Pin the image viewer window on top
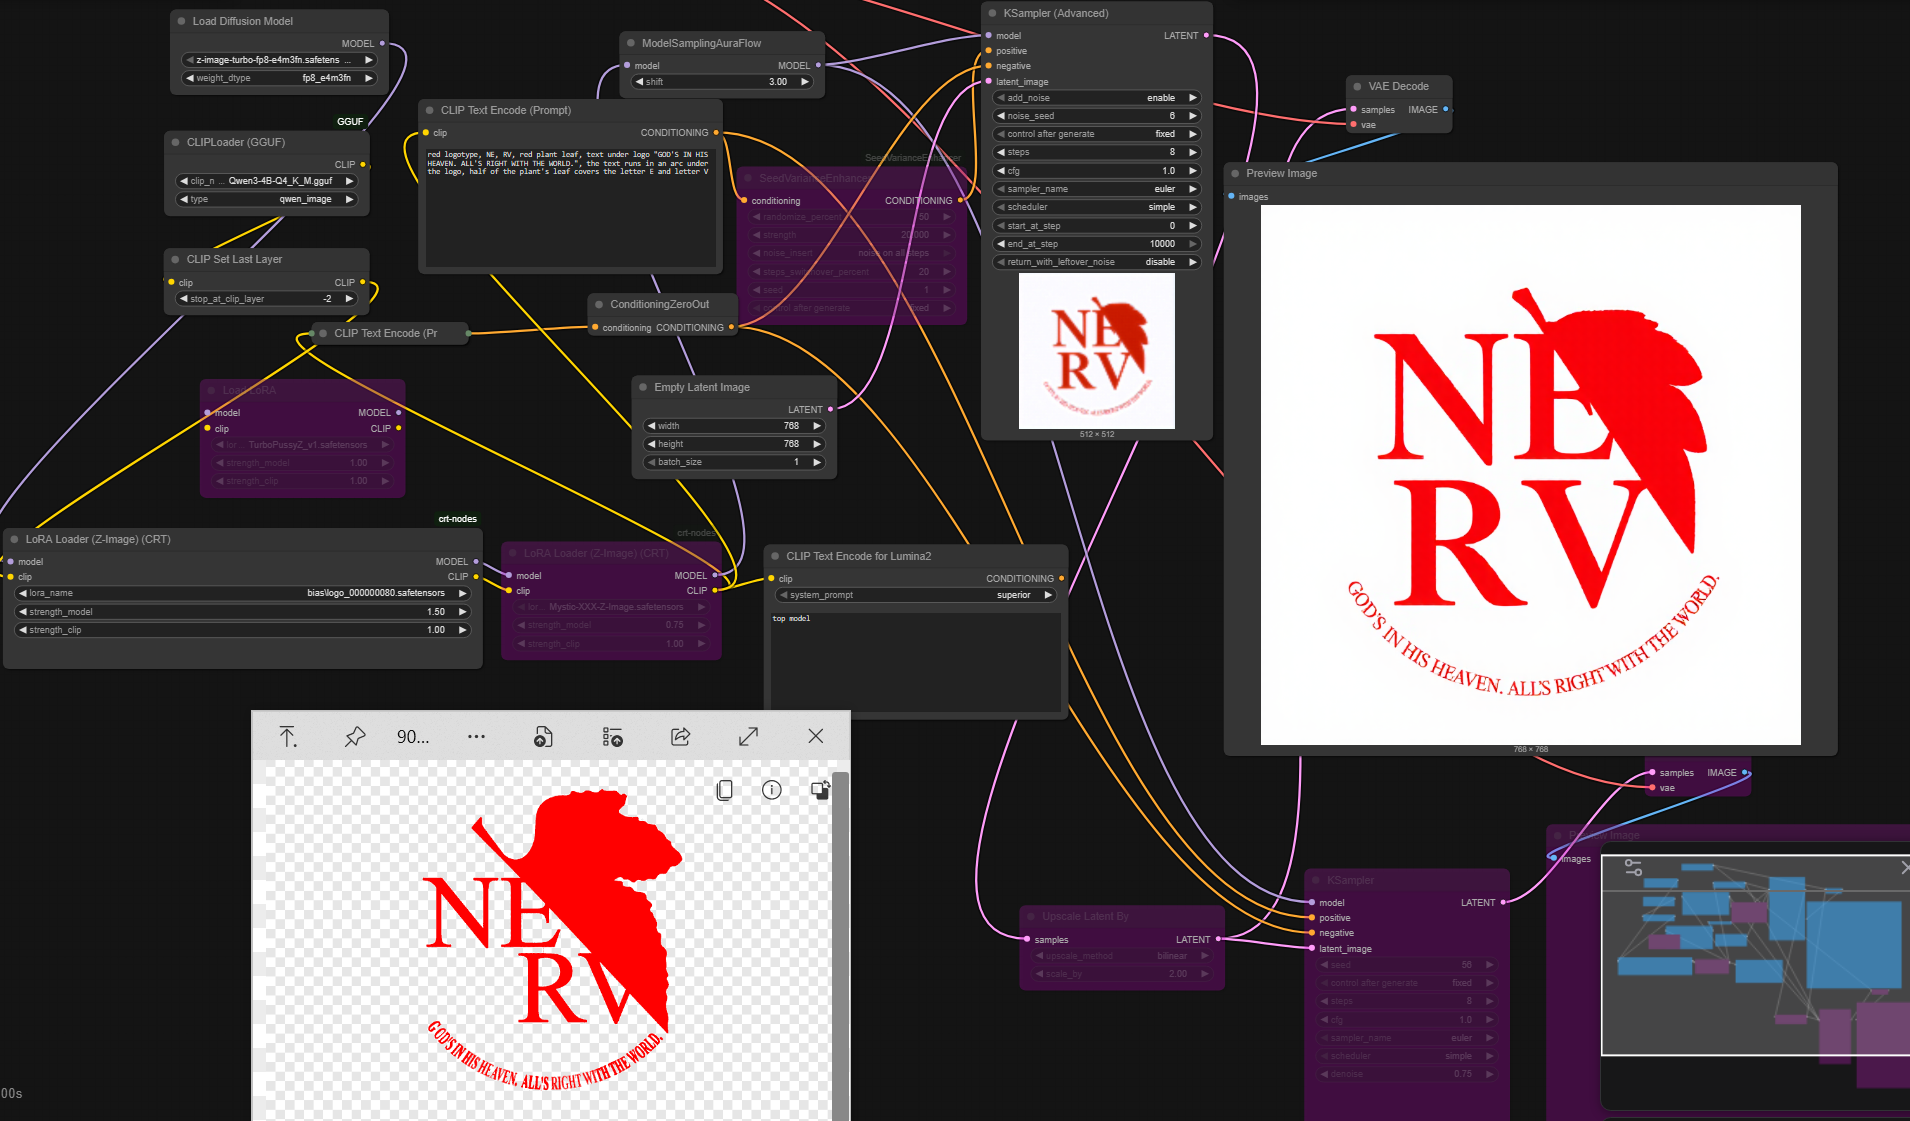Viewport: 1910px width, 1121px height. coord(355,737)
